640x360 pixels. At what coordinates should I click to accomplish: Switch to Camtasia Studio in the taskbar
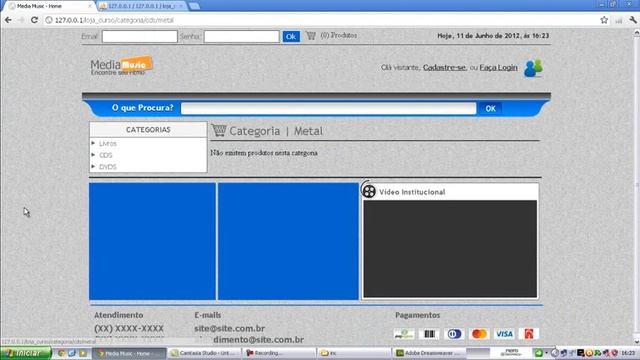(x=204, y=353)
